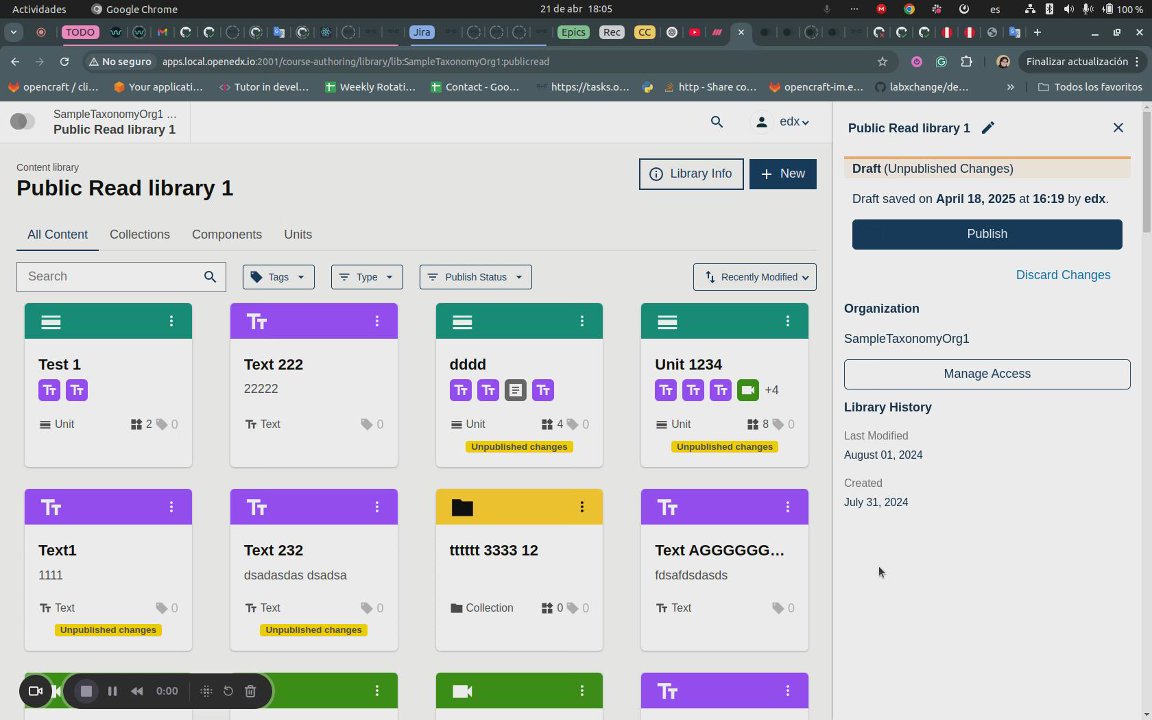Open the system clock 21 de abr 18:05
Image resolution: width=1152 pixels, height=720 pixels.
point(576,9)
